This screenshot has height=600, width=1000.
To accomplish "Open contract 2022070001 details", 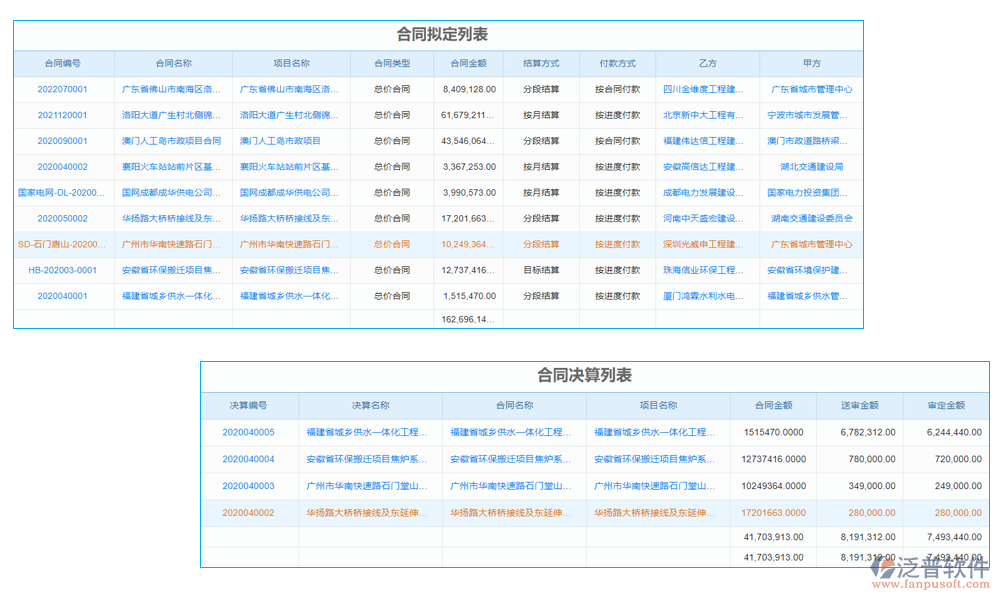I will (63, 89).
